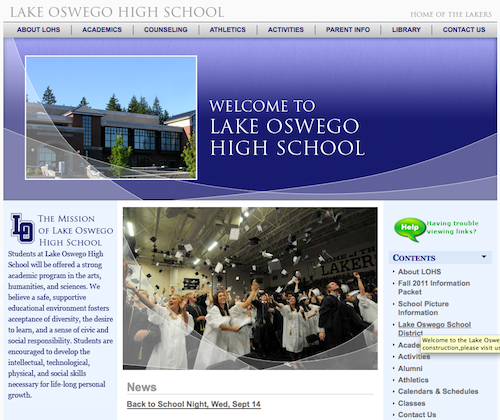Open Fall 2011 Information Packet link
Image resolution: width=500 pixels, height=420 pixels.
pyautogui.click(x=434, y=287)
